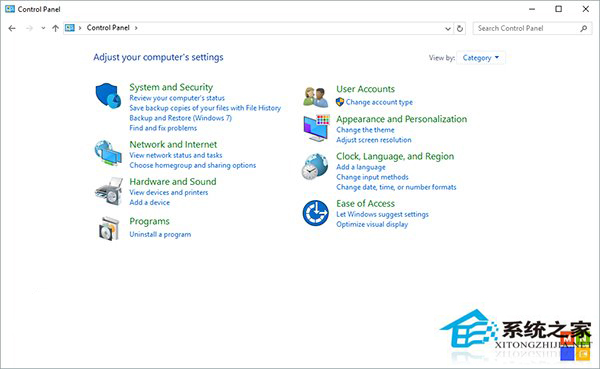Expand the chevron after Control Panel breadcrumb

pyautogui.click(x=136, y=28)
